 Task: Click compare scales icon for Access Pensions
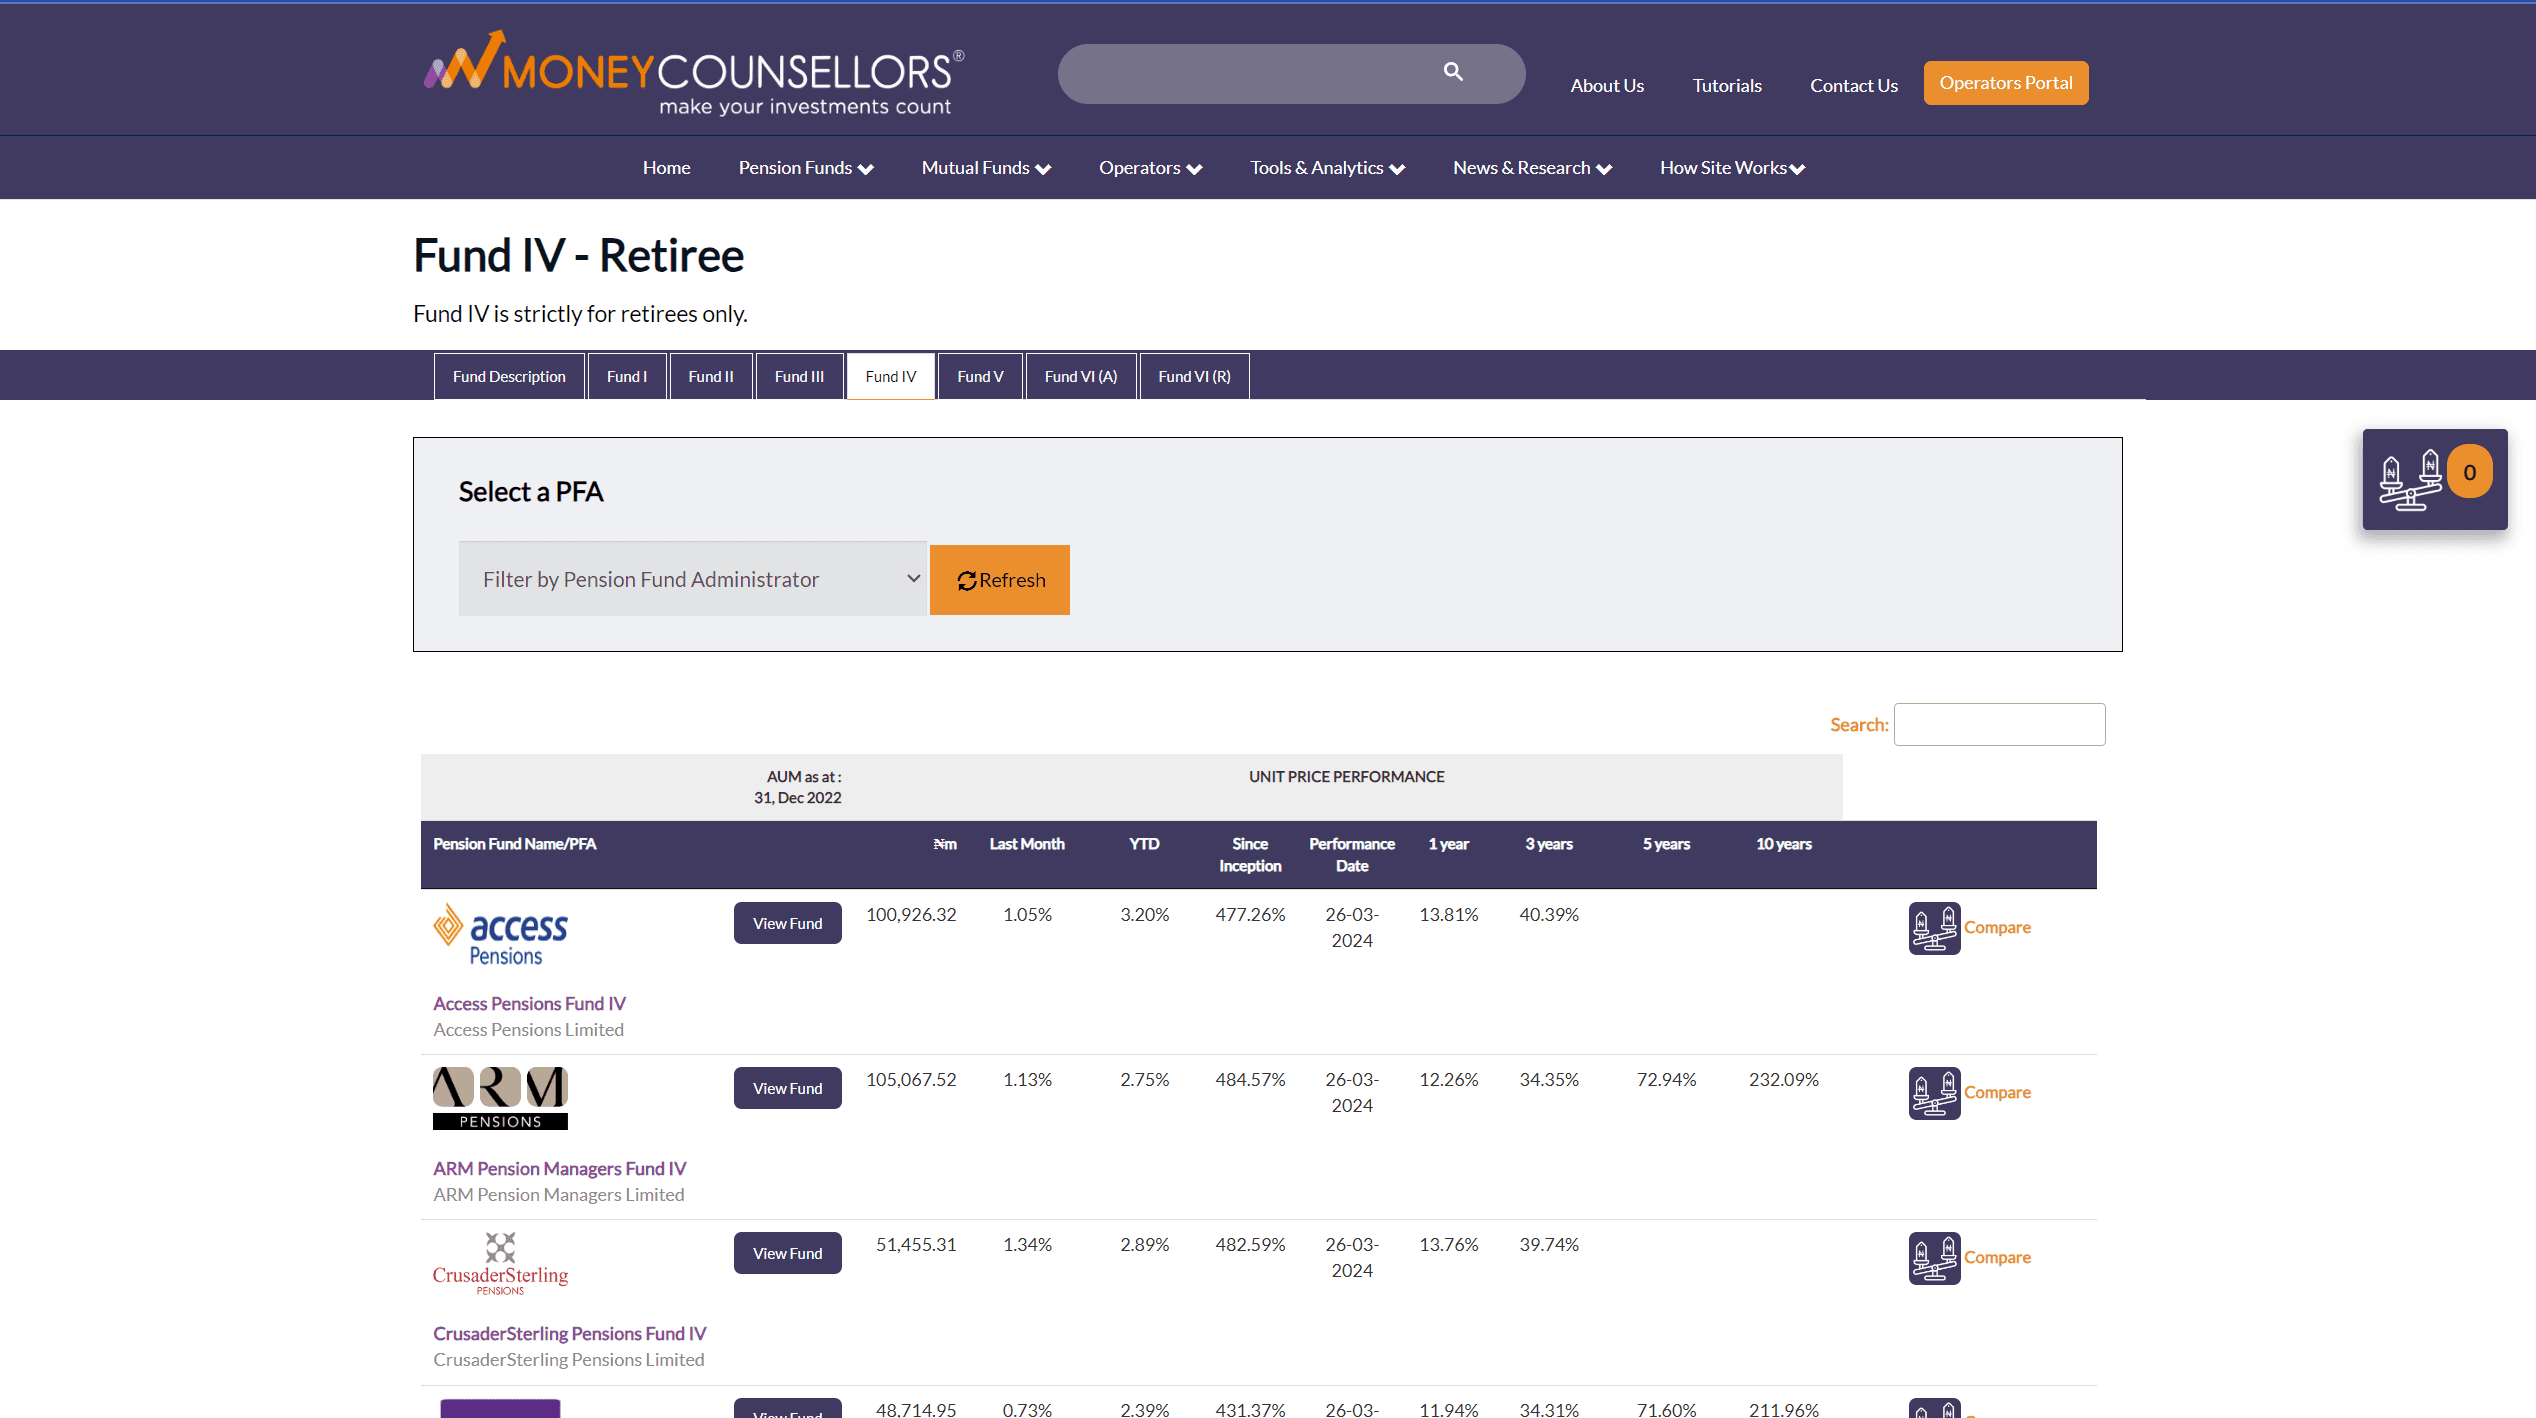tap(1934, 928)
